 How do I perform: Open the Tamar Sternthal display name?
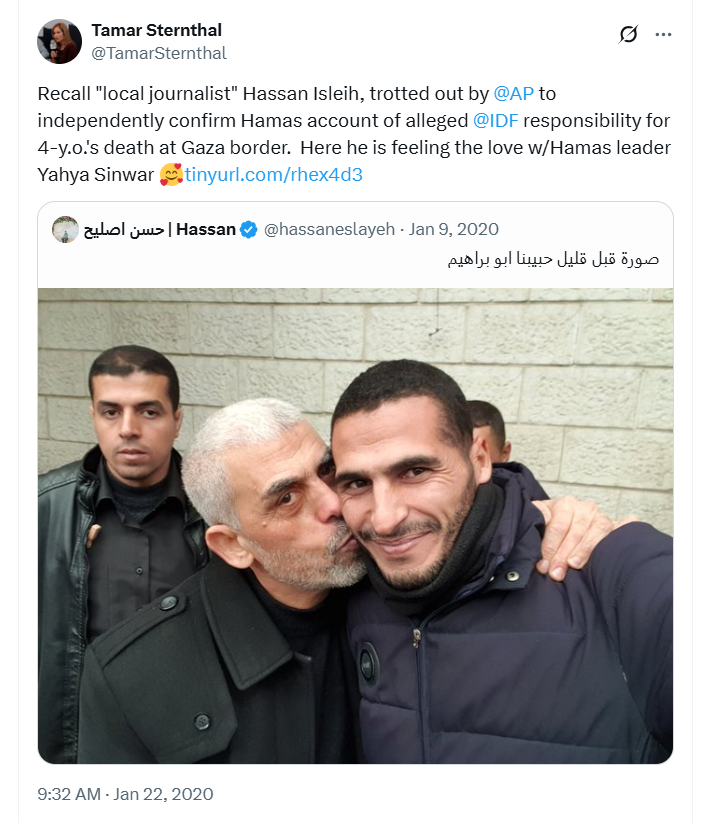pyautogui.click(x=156, y=30)
